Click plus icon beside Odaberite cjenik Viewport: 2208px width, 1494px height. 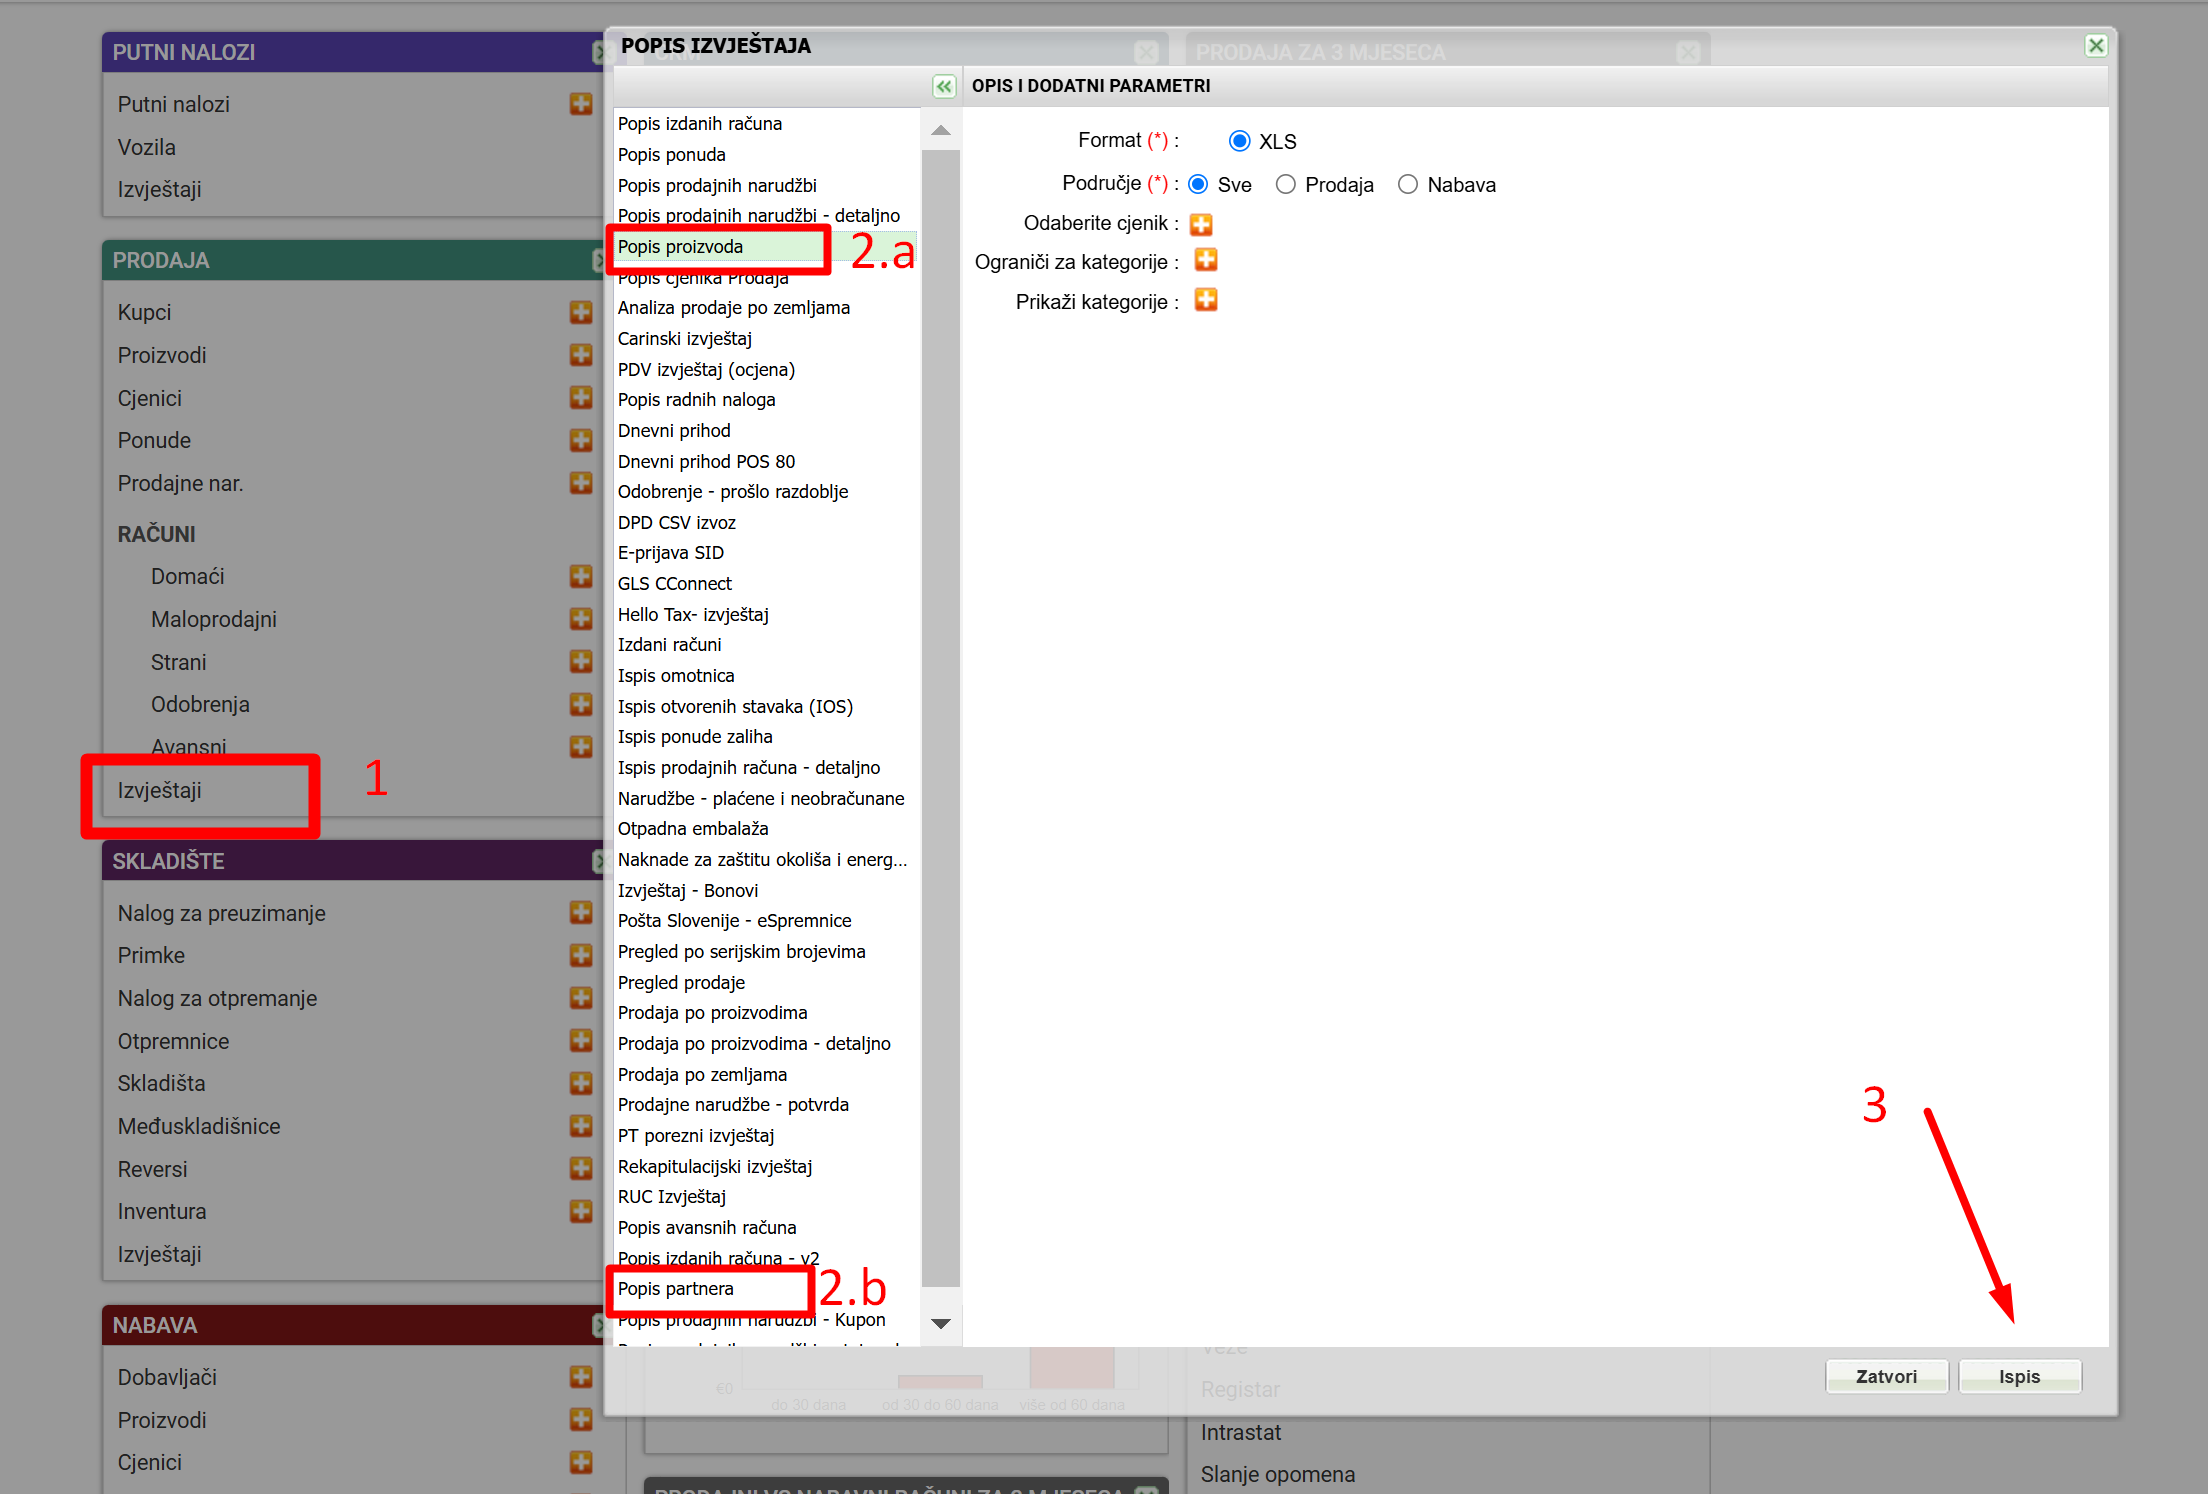(x=1201, y=224)
